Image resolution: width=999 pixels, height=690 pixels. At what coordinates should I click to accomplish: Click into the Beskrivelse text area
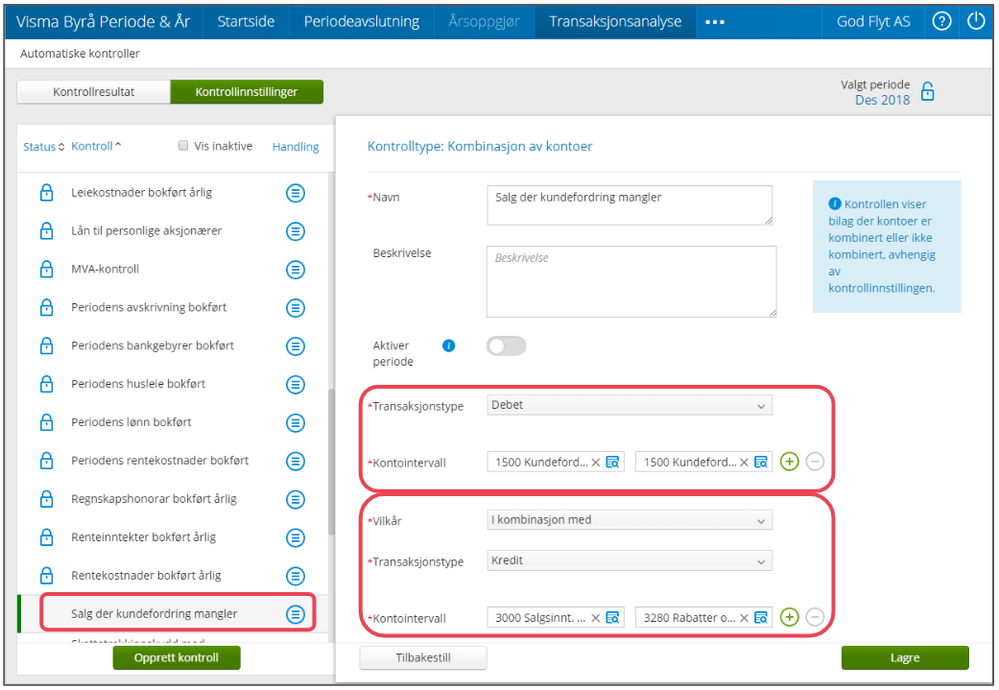631,282
